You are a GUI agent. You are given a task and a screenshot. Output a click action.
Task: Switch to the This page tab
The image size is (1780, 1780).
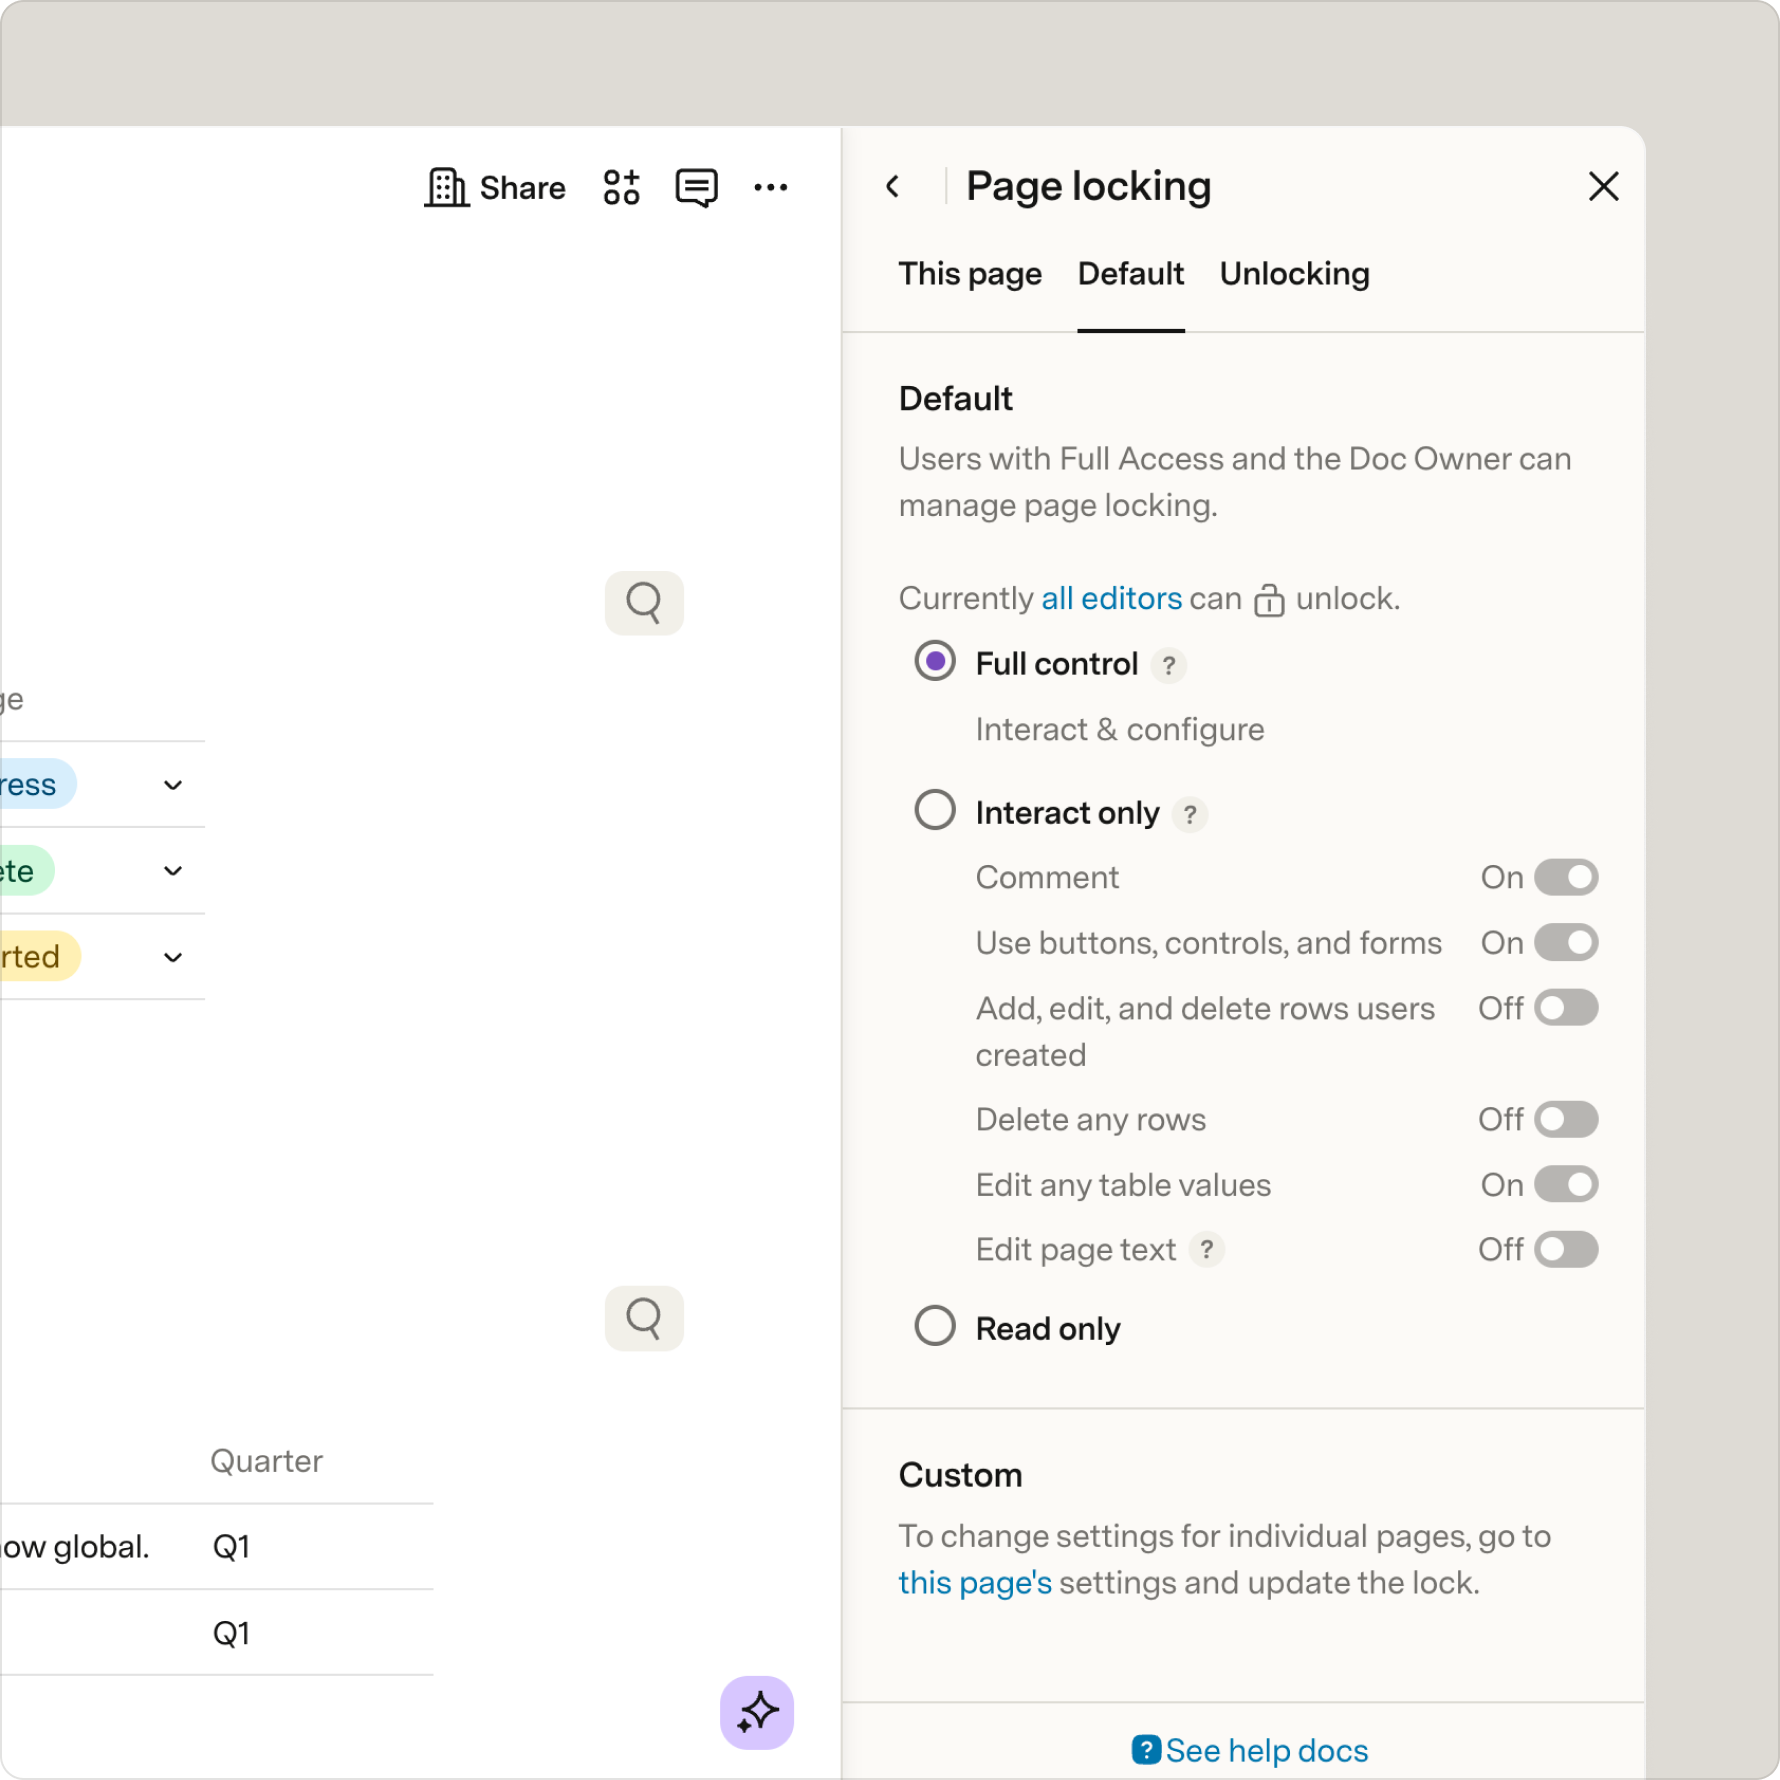[969, 274]
